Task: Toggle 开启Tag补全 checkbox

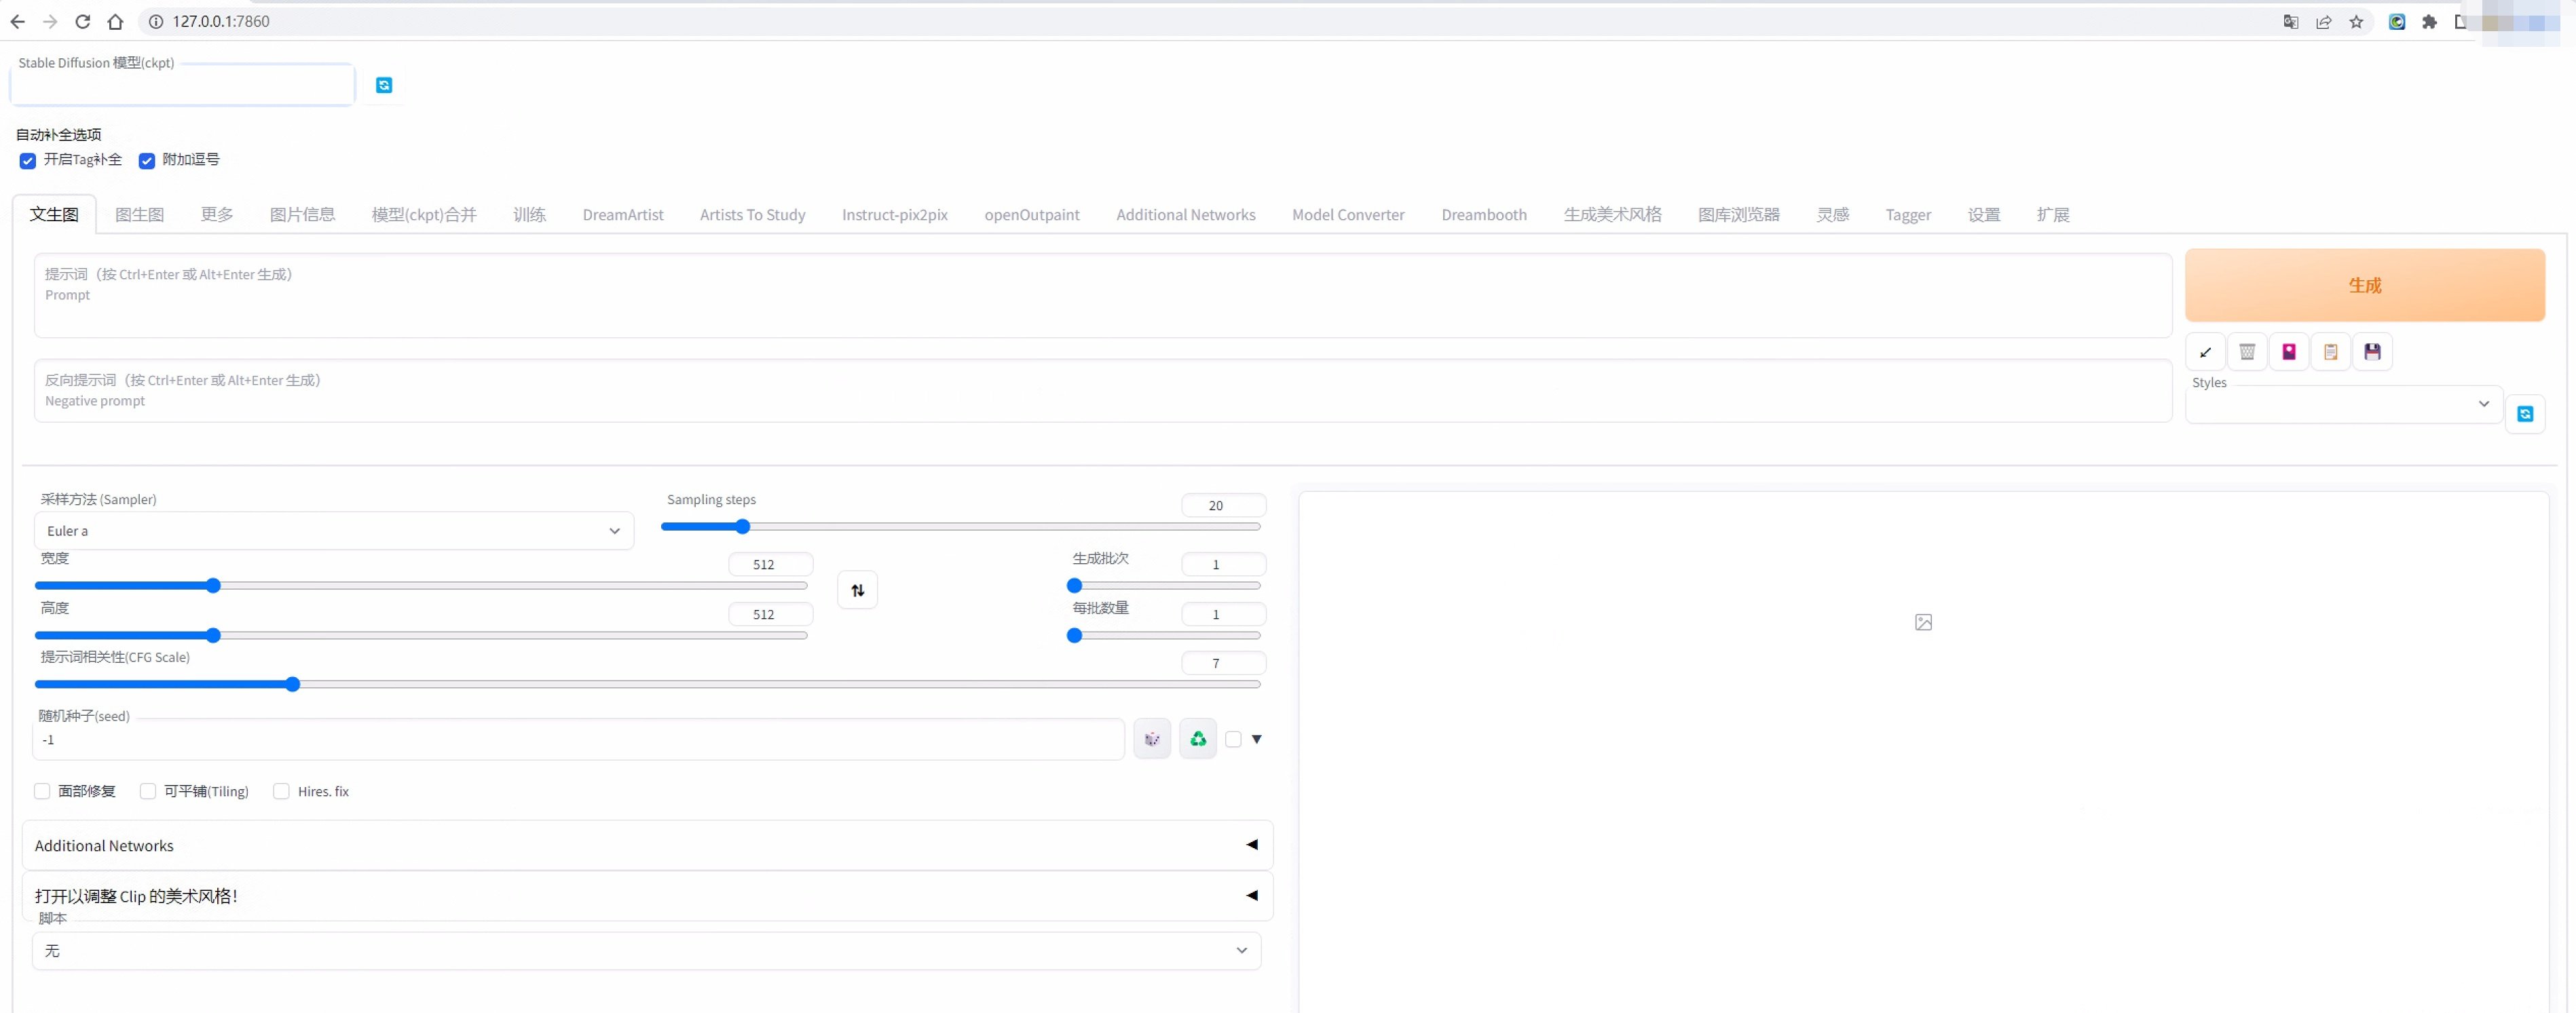Action: [x=28, y=161]
